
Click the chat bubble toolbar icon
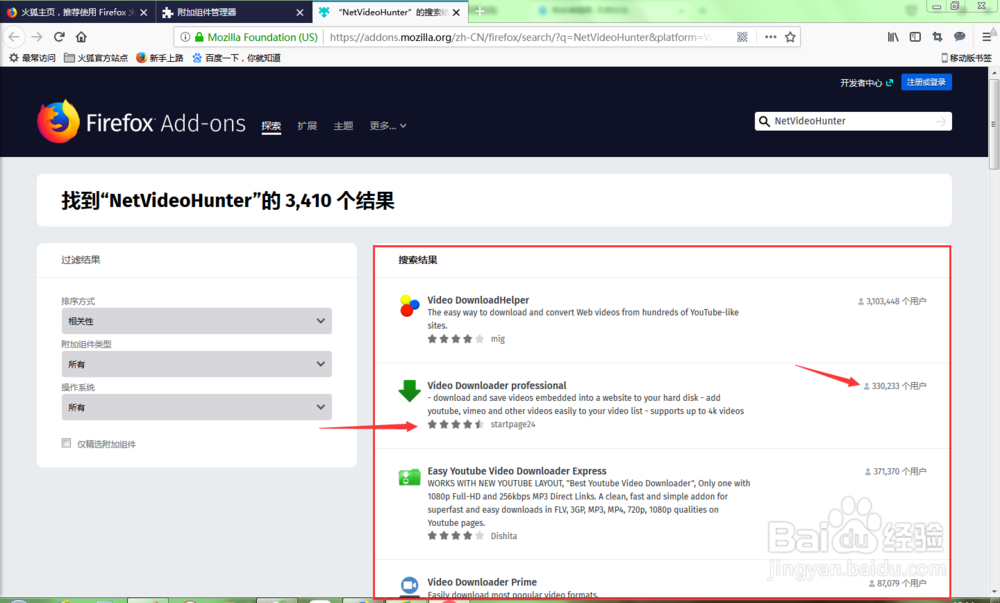click(x=959, y=37)
